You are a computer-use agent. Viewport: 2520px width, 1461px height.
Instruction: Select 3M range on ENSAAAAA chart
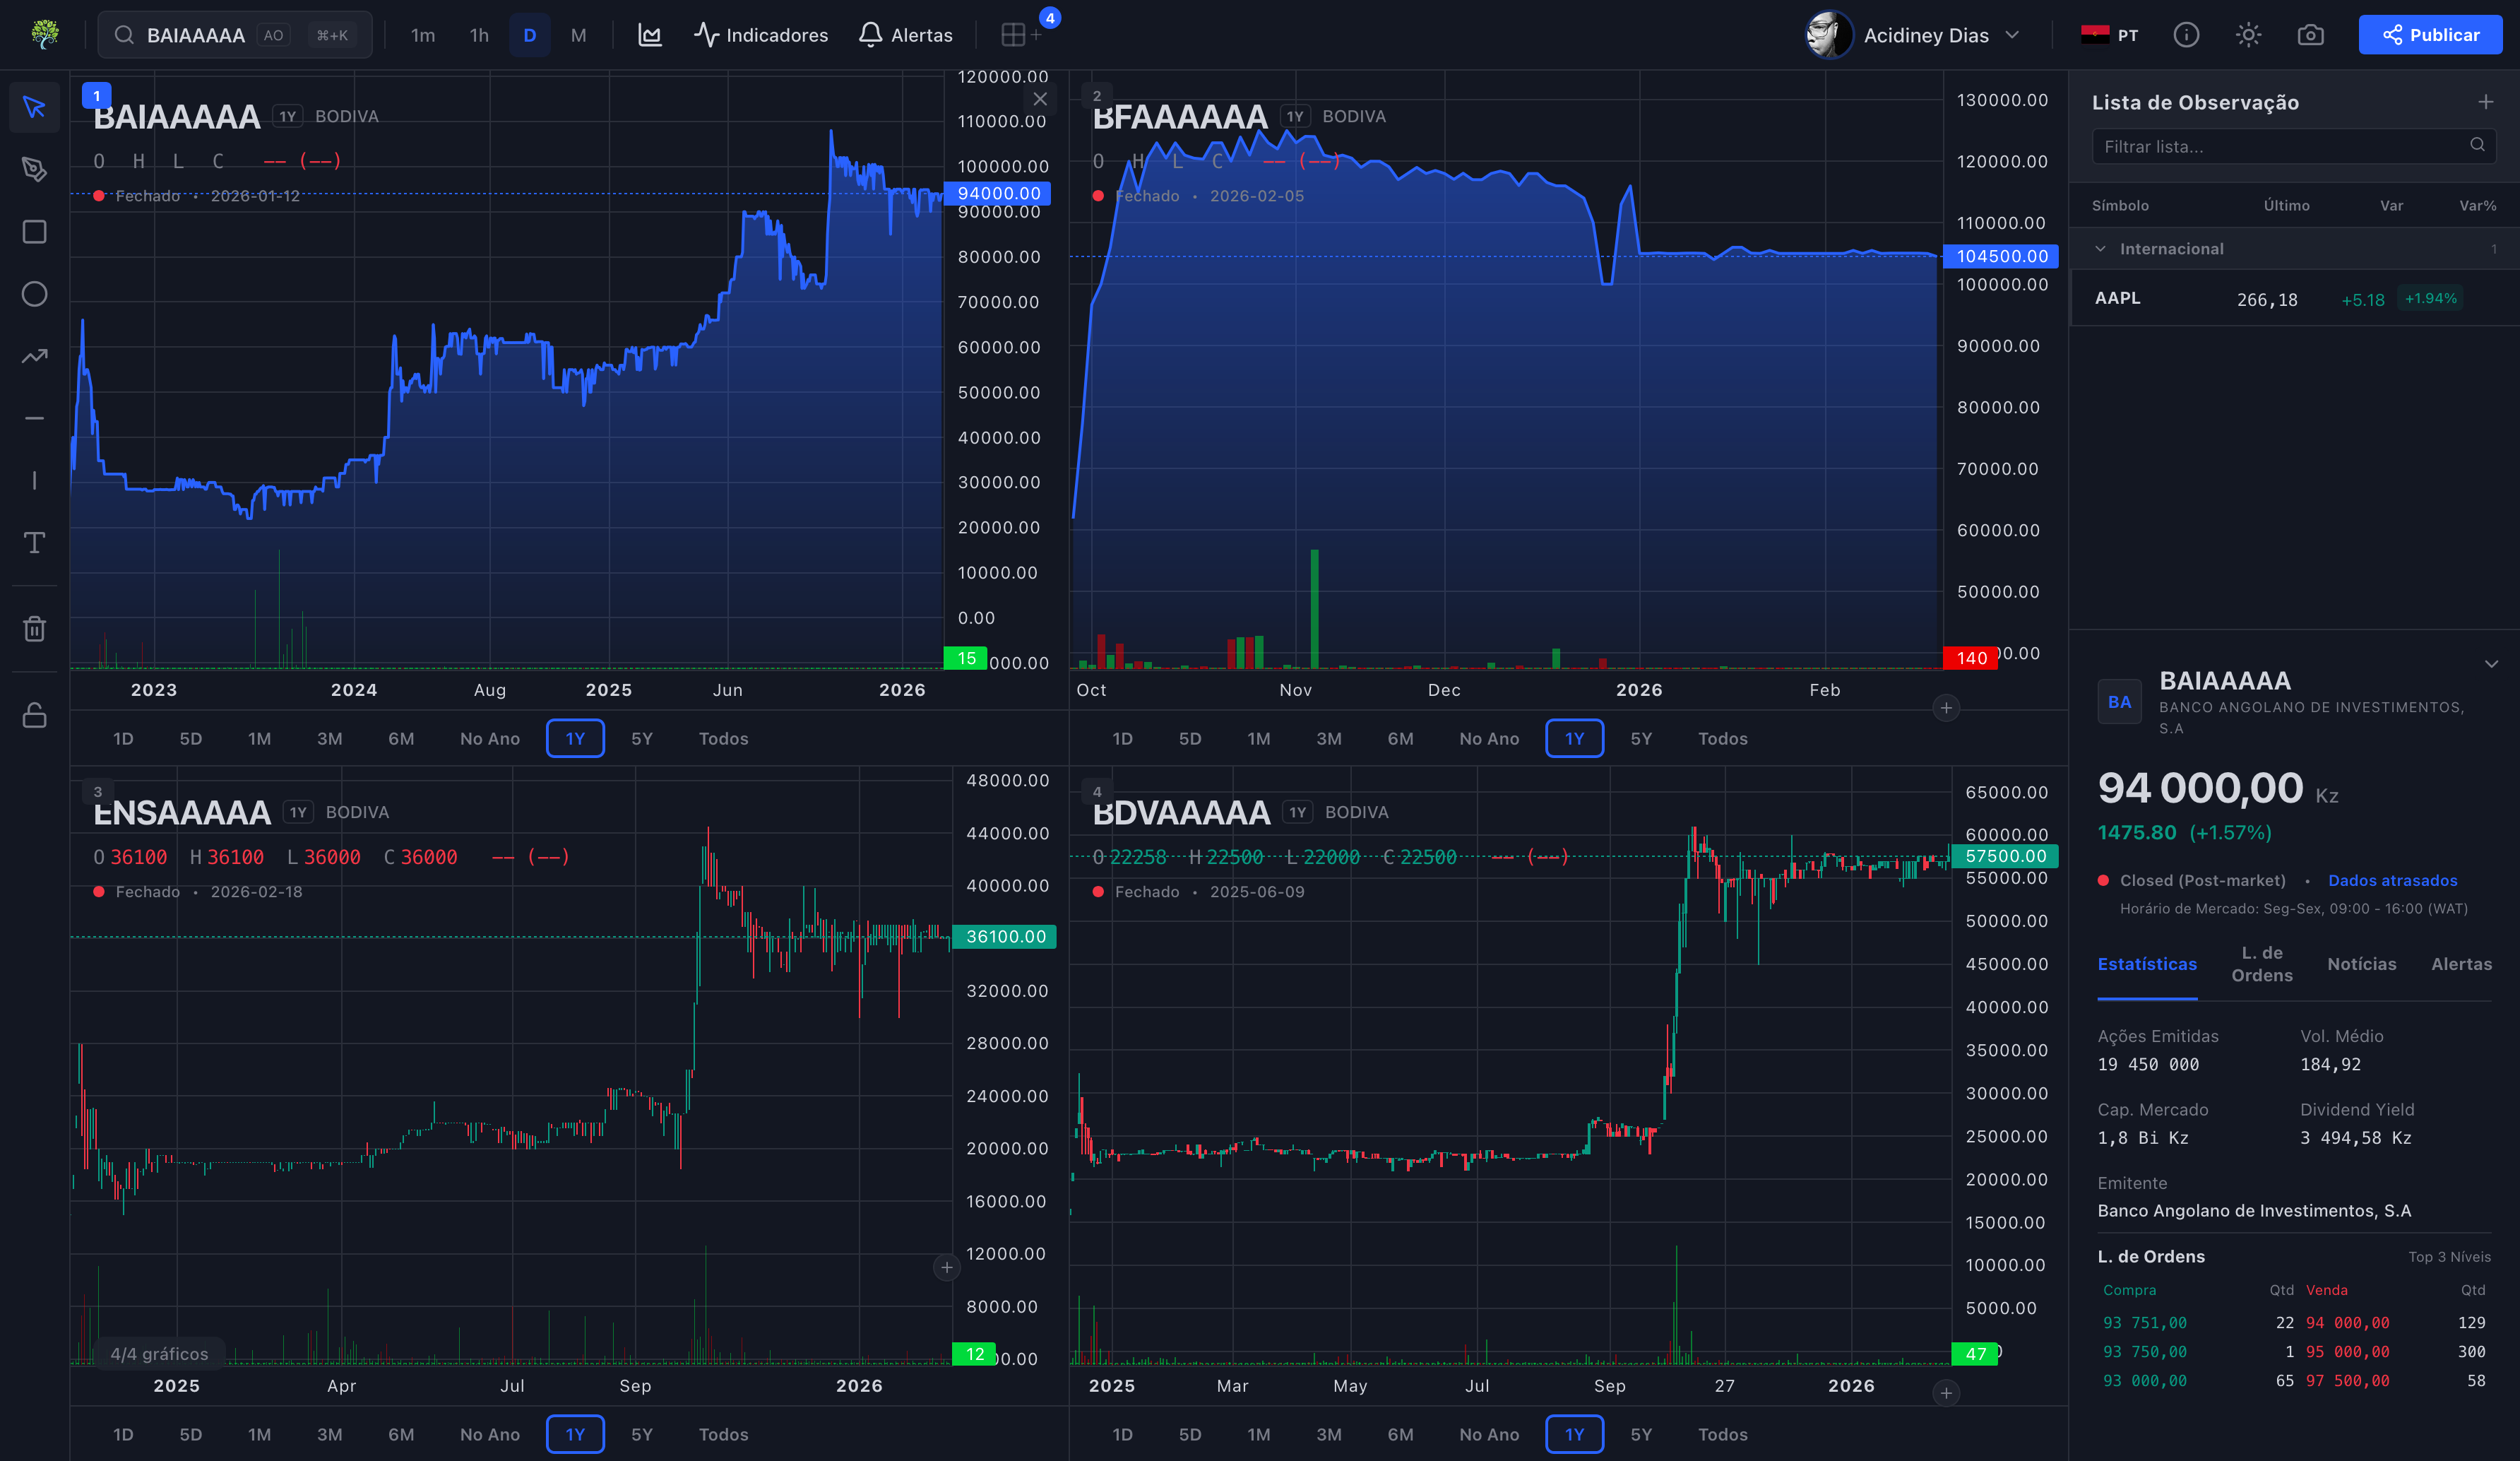point(329,1434)
